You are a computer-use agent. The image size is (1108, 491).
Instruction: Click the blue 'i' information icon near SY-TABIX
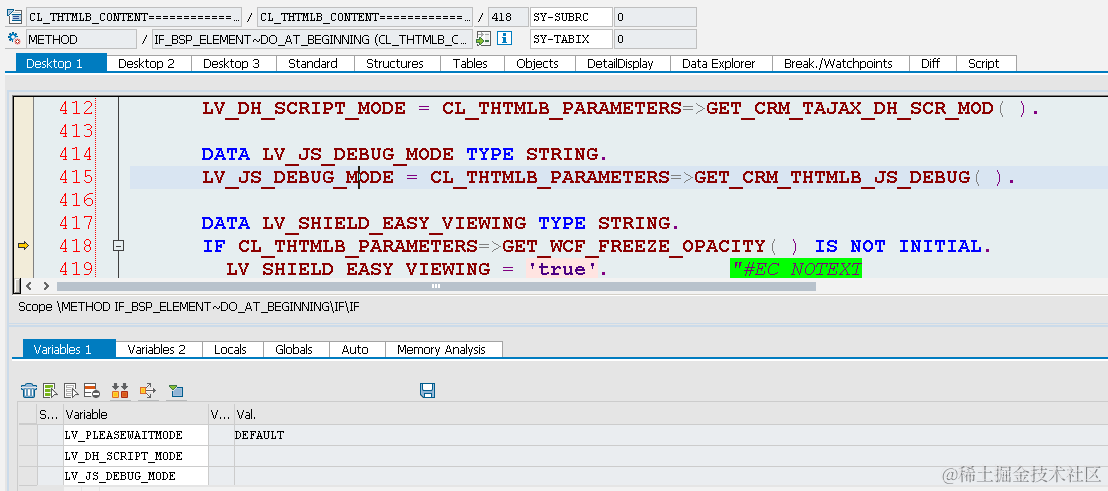(505, 39)
